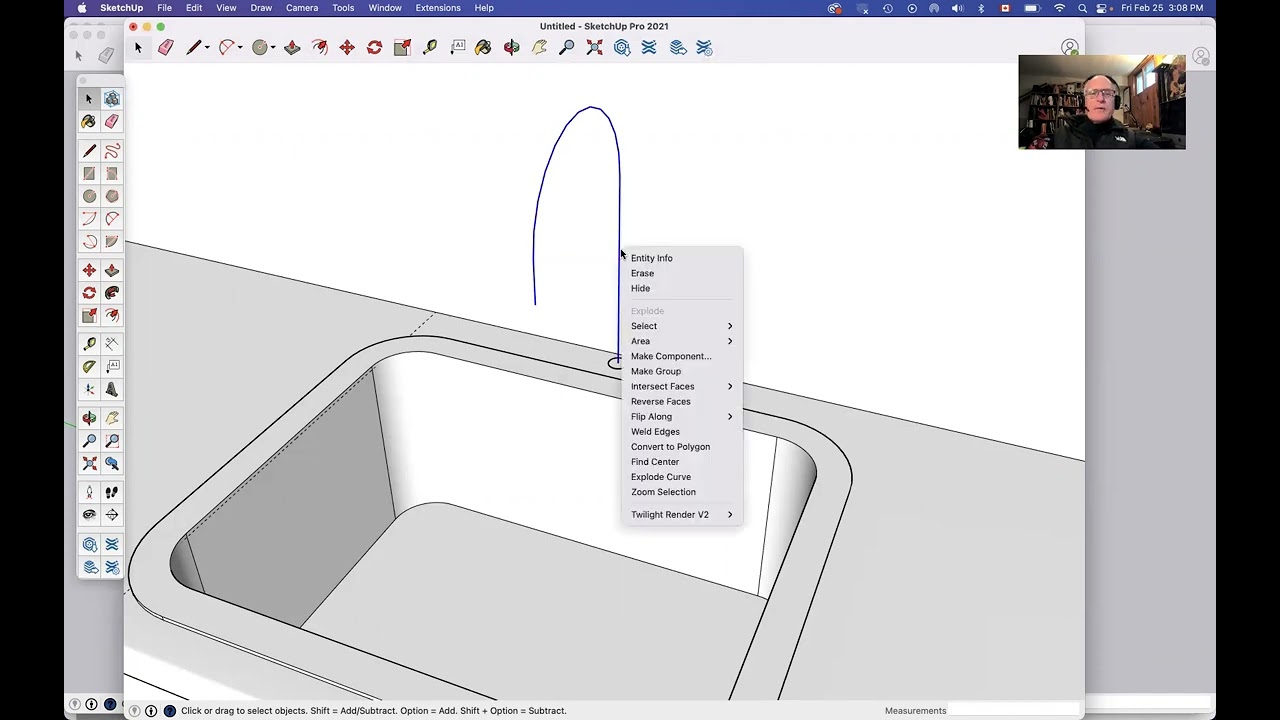Pick the Scale tool in the top toolbar
This screenshot has width=1280, height=720.
[402, 47]
